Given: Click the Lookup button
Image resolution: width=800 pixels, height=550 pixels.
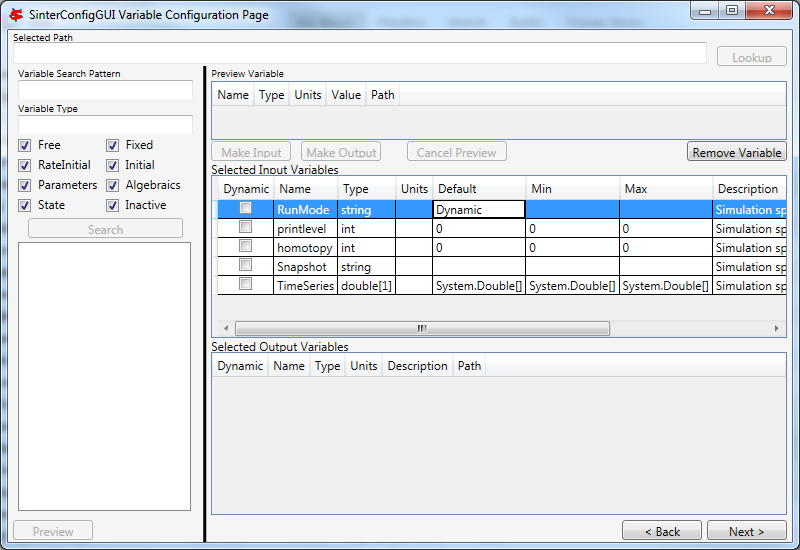Looking at the screenshot, I should pos(752,57).
